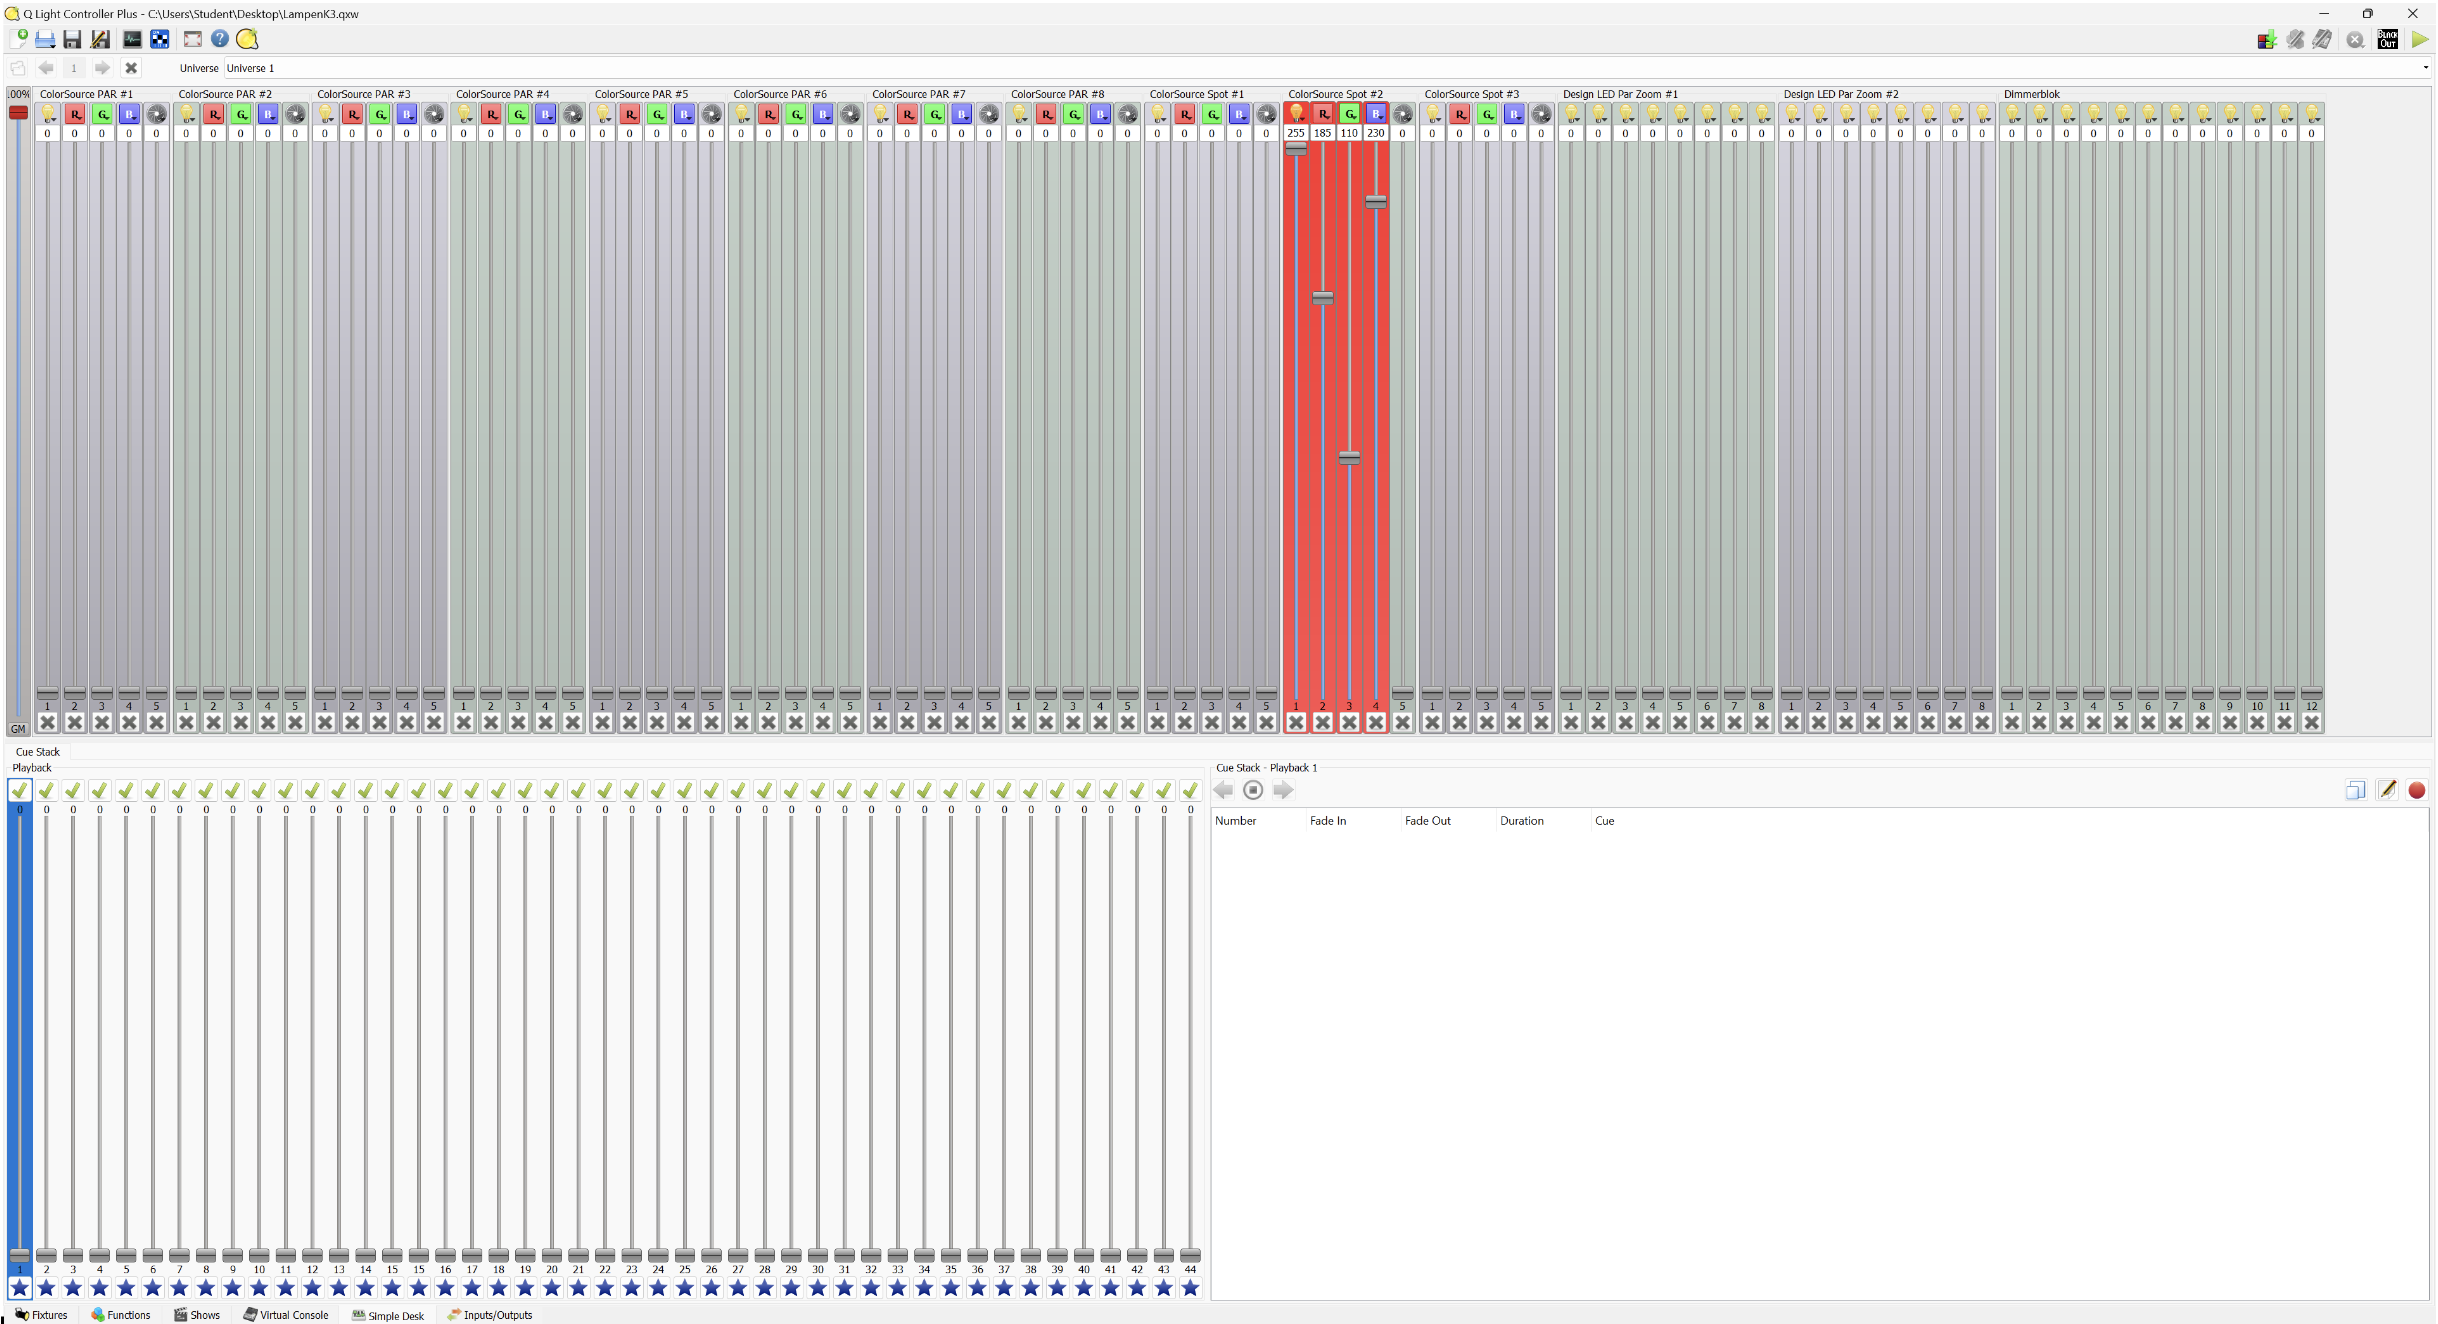Stop all running functions
Viewport: 2438px width, 1324px height.
point(2354,39)
